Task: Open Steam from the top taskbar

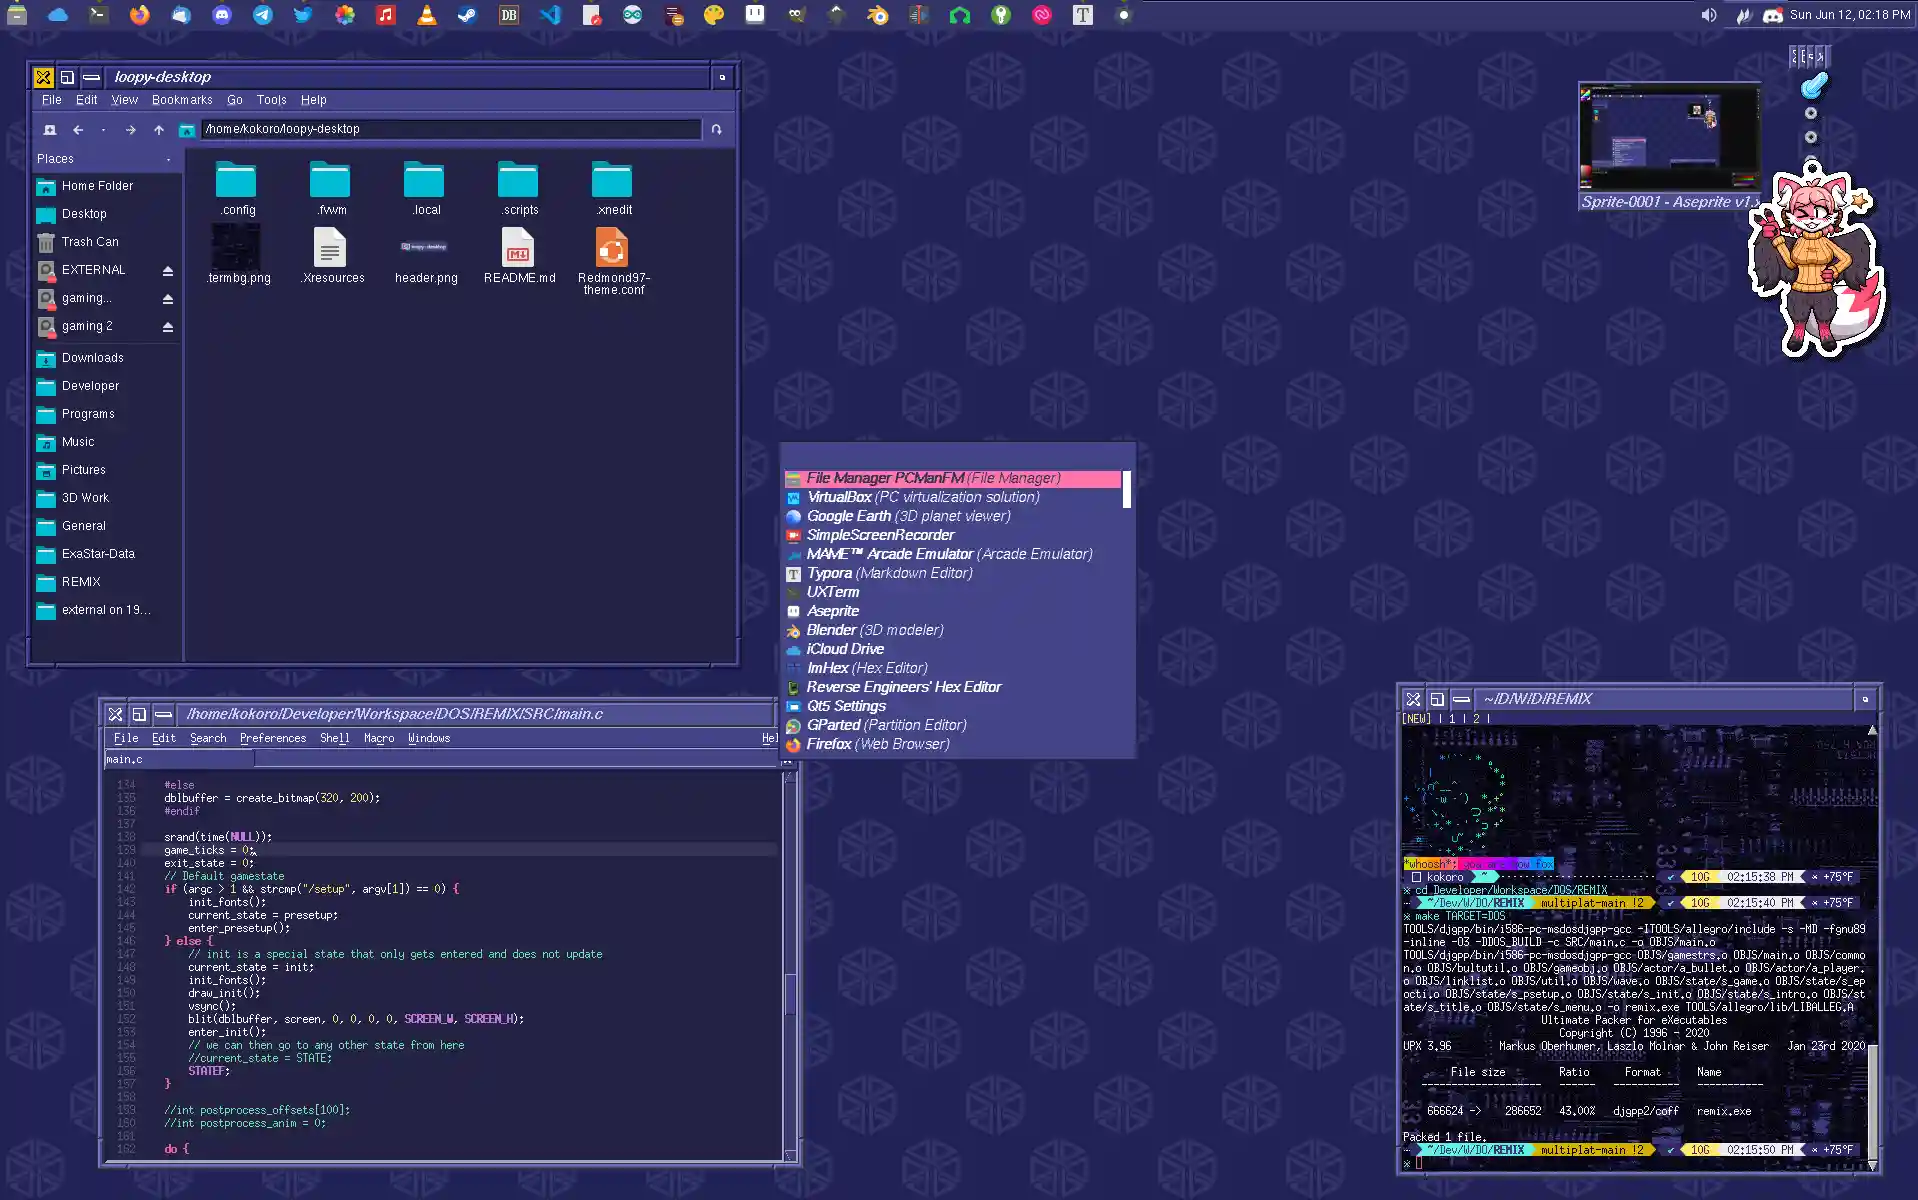Action: pyautogui.click(x=467, y=15)
